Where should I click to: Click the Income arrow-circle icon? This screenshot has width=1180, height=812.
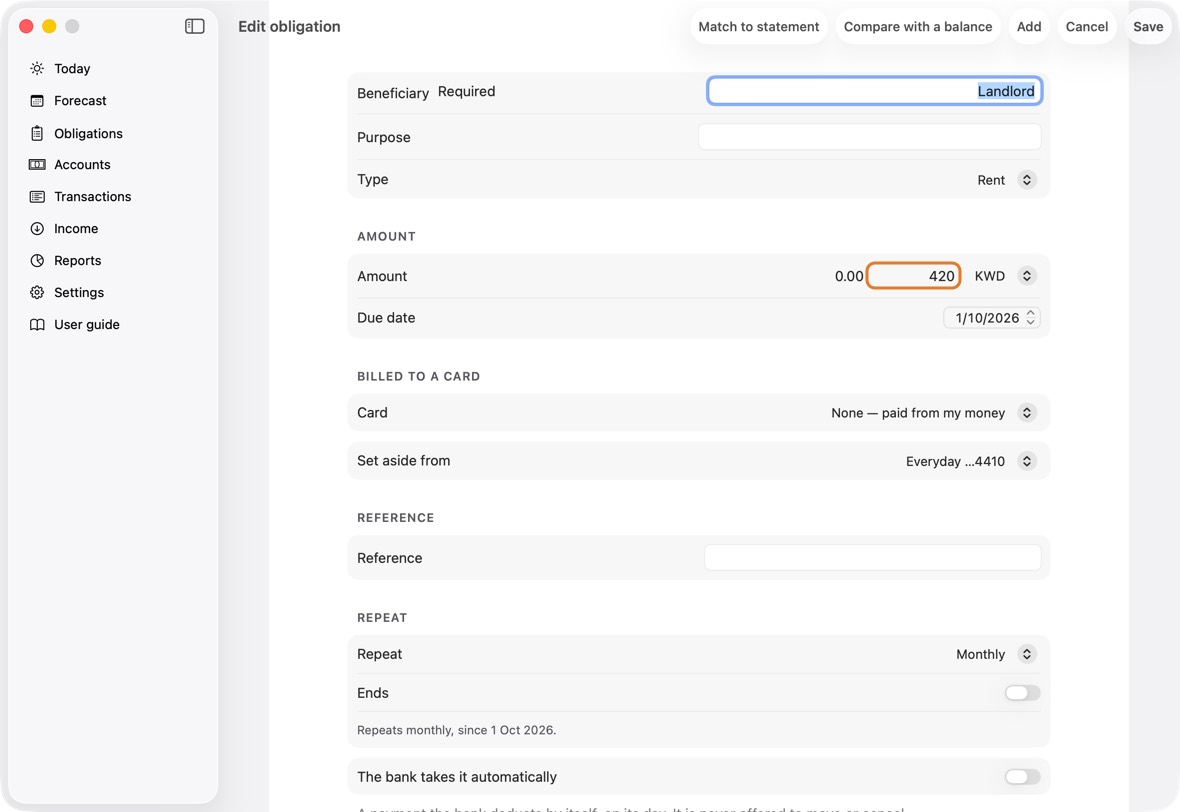coord(37,229)
